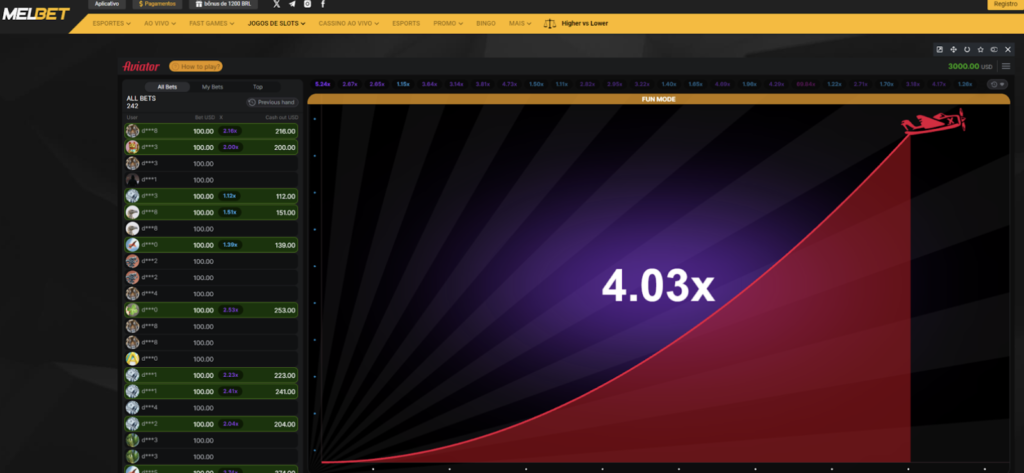Viewport: 1024px width, 473px height.
Task: Click the ALL BETS 242 counter
Action: coord(141,102)
